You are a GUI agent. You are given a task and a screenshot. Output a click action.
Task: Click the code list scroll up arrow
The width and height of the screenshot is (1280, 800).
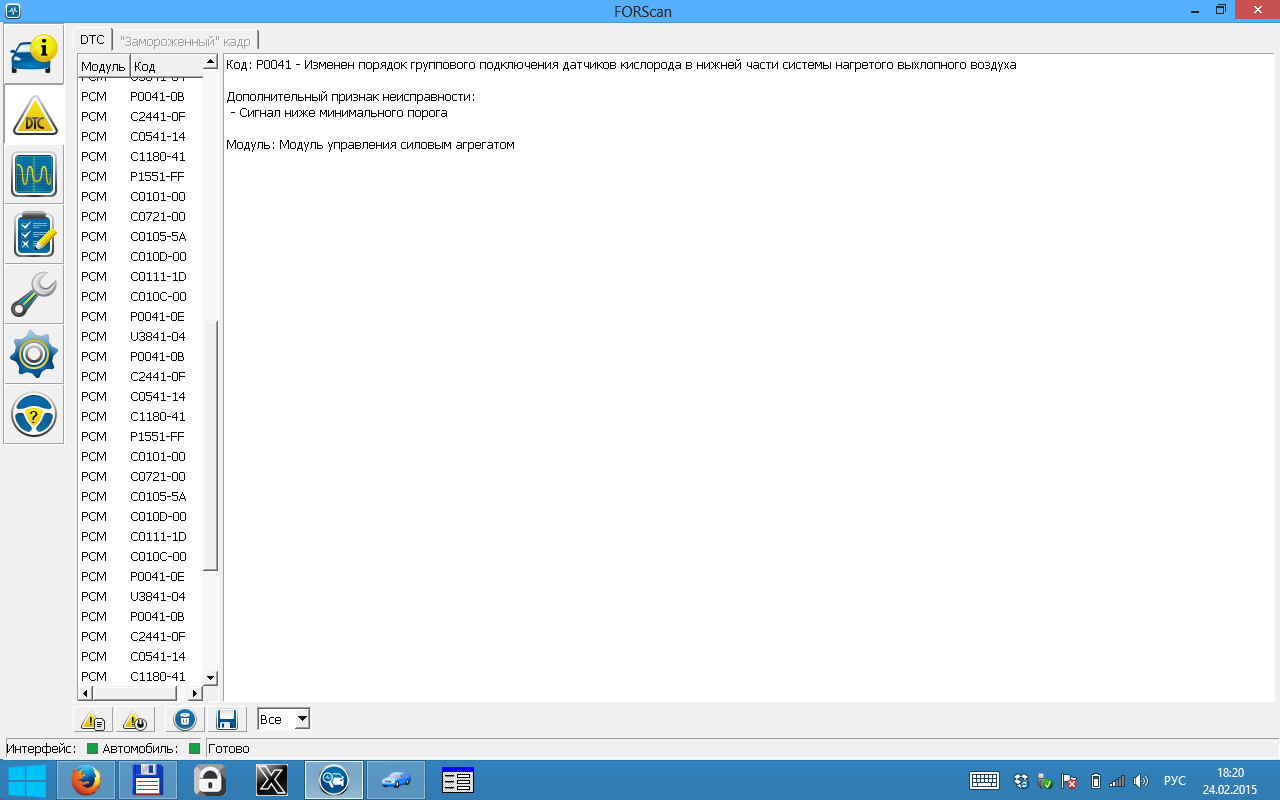[210, 62]
